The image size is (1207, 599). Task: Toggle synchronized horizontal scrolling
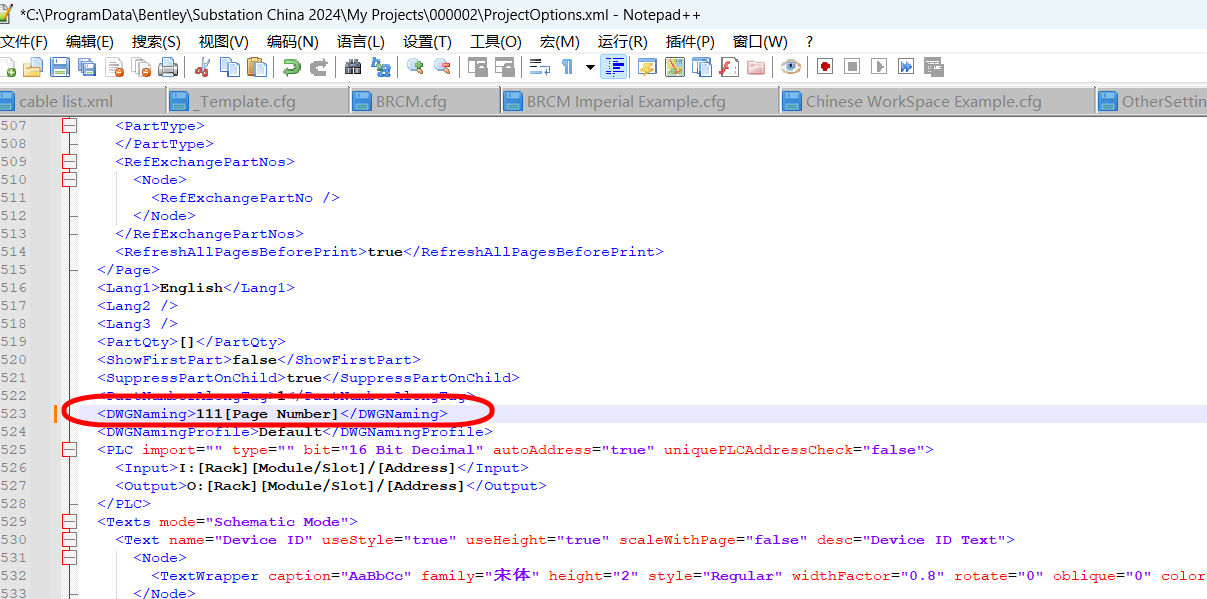[x=504, y=67]
